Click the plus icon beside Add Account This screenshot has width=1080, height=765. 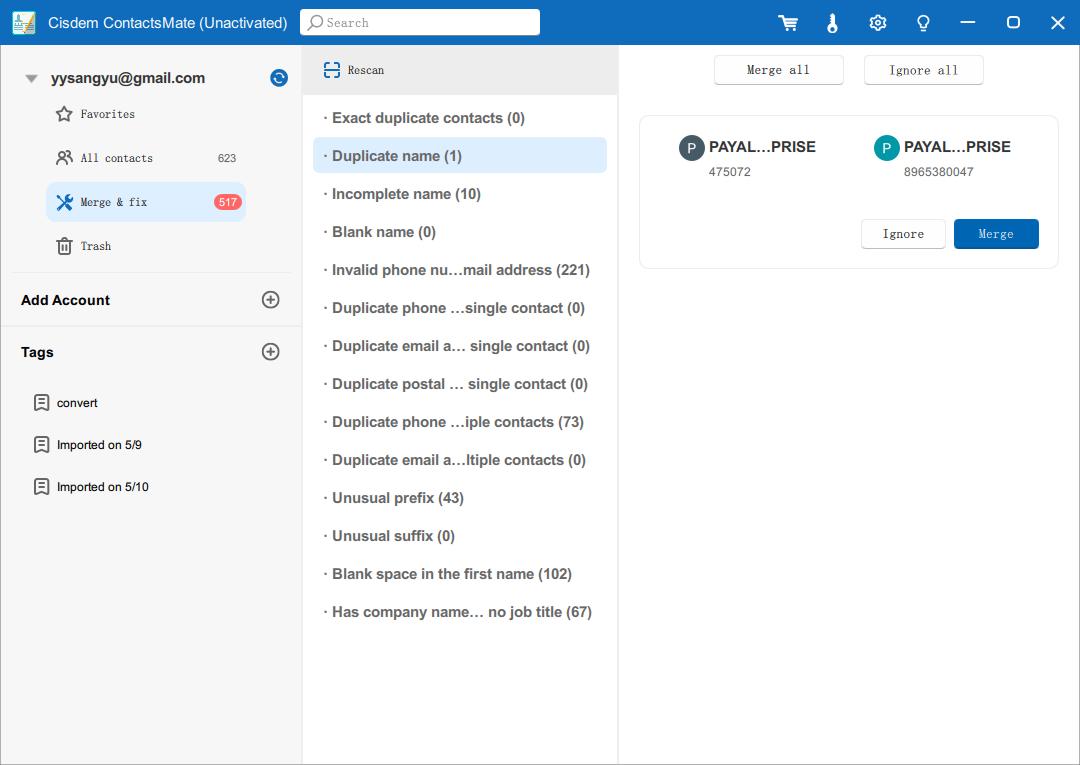click(x=270, y=300)
